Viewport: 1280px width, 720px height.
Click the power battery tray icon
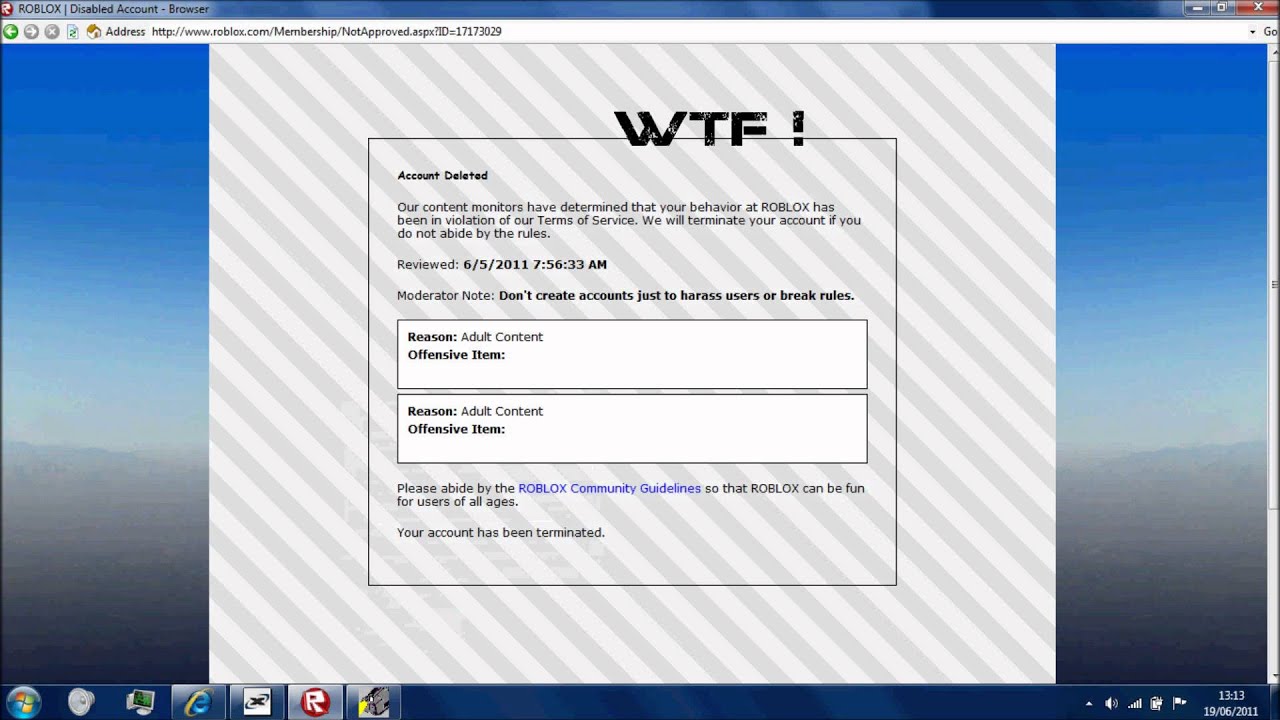coord(1157,703)
